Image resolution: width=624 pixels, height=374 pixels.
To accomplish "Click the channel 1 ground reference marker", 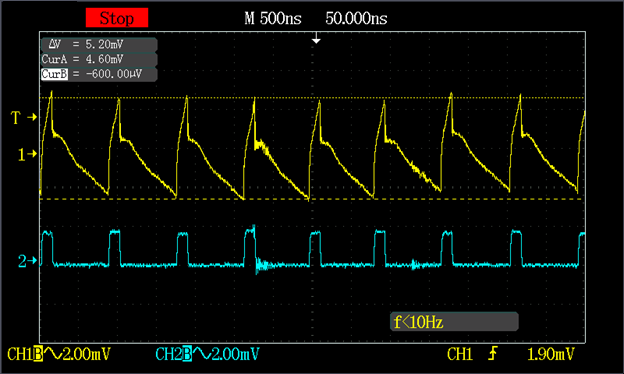I will tap(27, 154).
